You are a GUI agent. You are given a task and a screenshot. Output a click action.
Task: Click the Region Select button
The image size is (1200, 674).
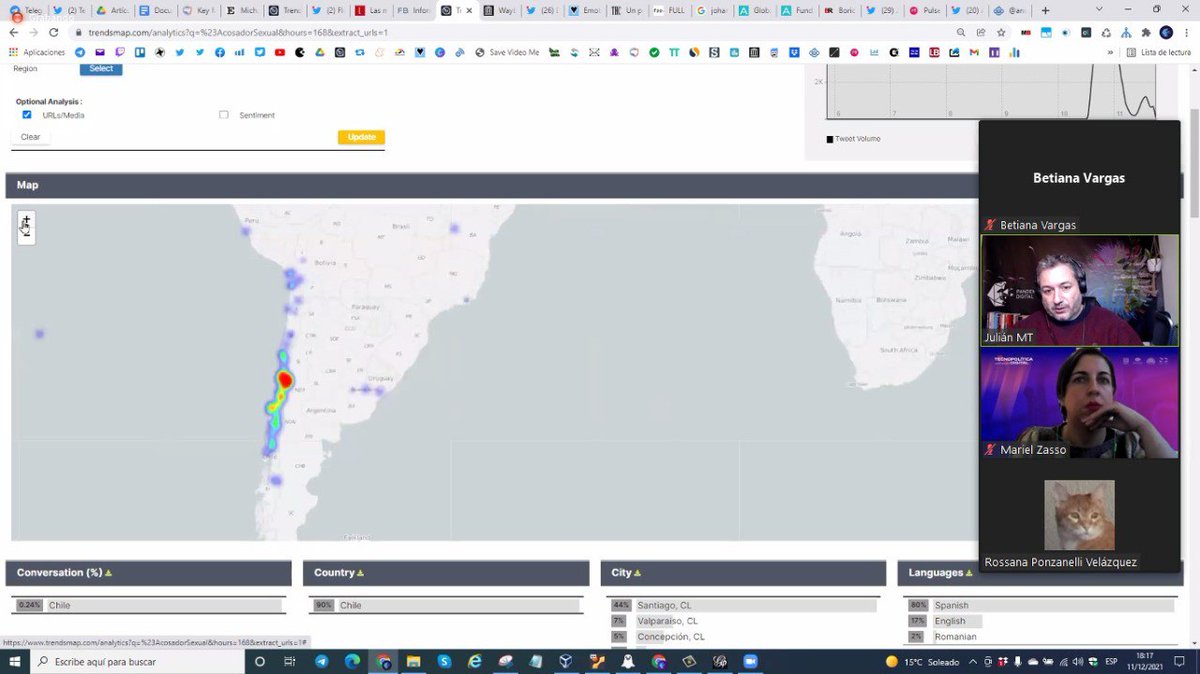click(101, 69)
